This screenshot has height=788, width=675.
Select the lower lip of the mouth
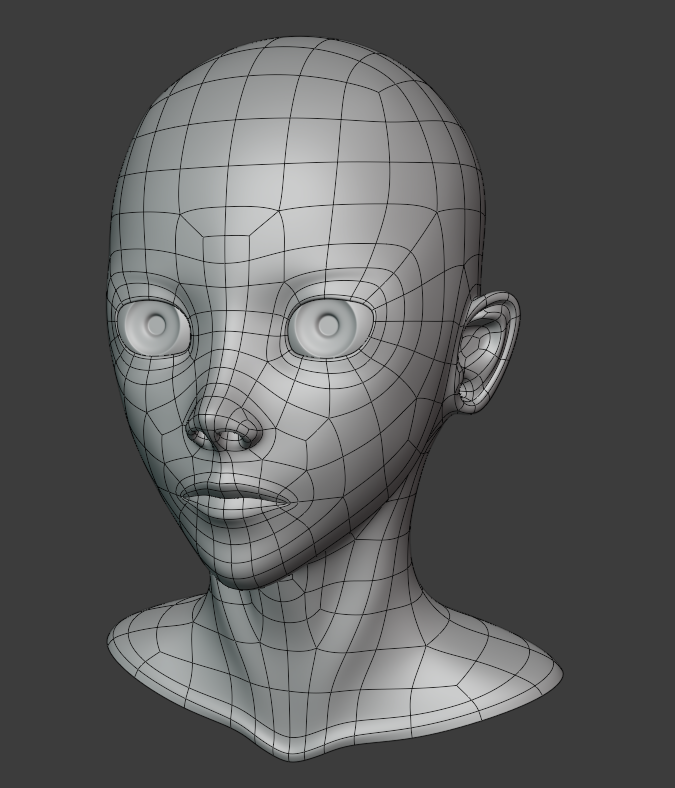coord(239,511)
